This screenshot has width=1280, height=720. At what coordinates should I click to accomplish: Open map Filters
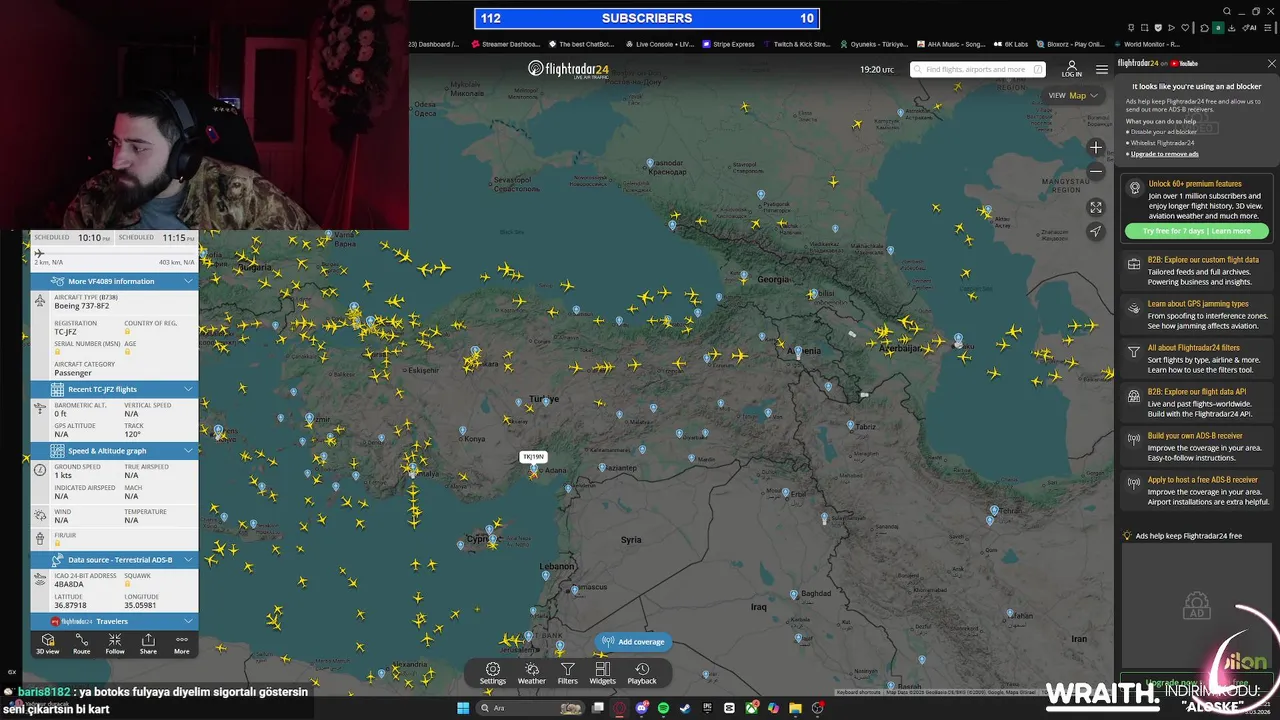click(567, 674)
